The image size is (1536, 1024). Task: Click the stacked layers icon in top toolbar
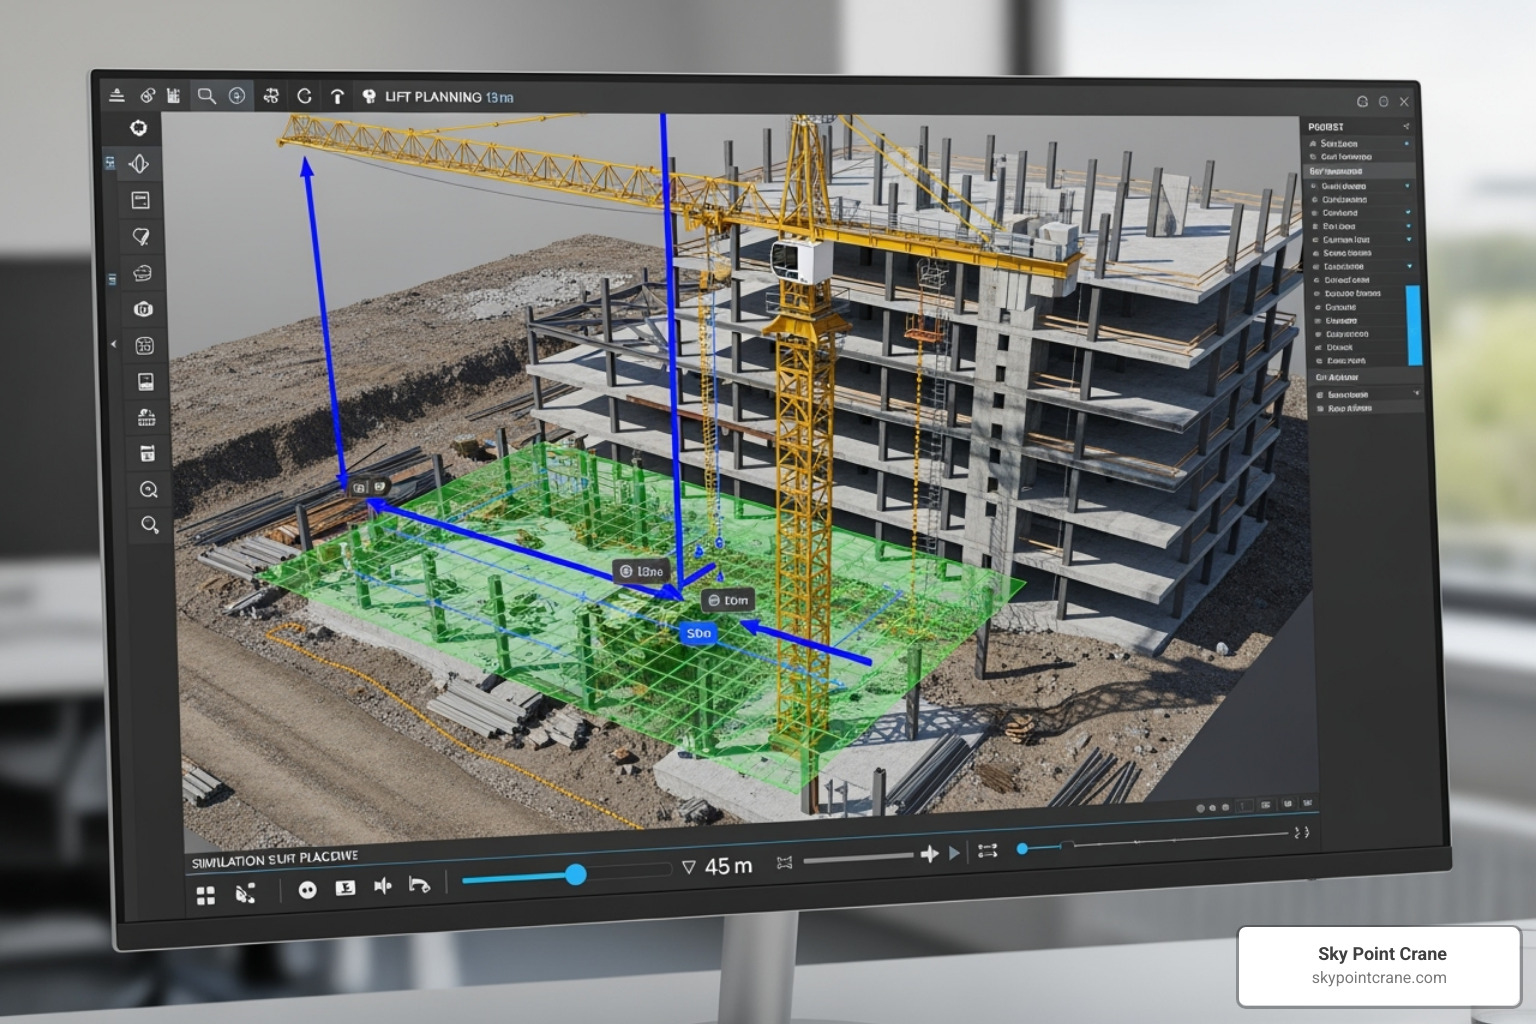[x=117, y=95]
